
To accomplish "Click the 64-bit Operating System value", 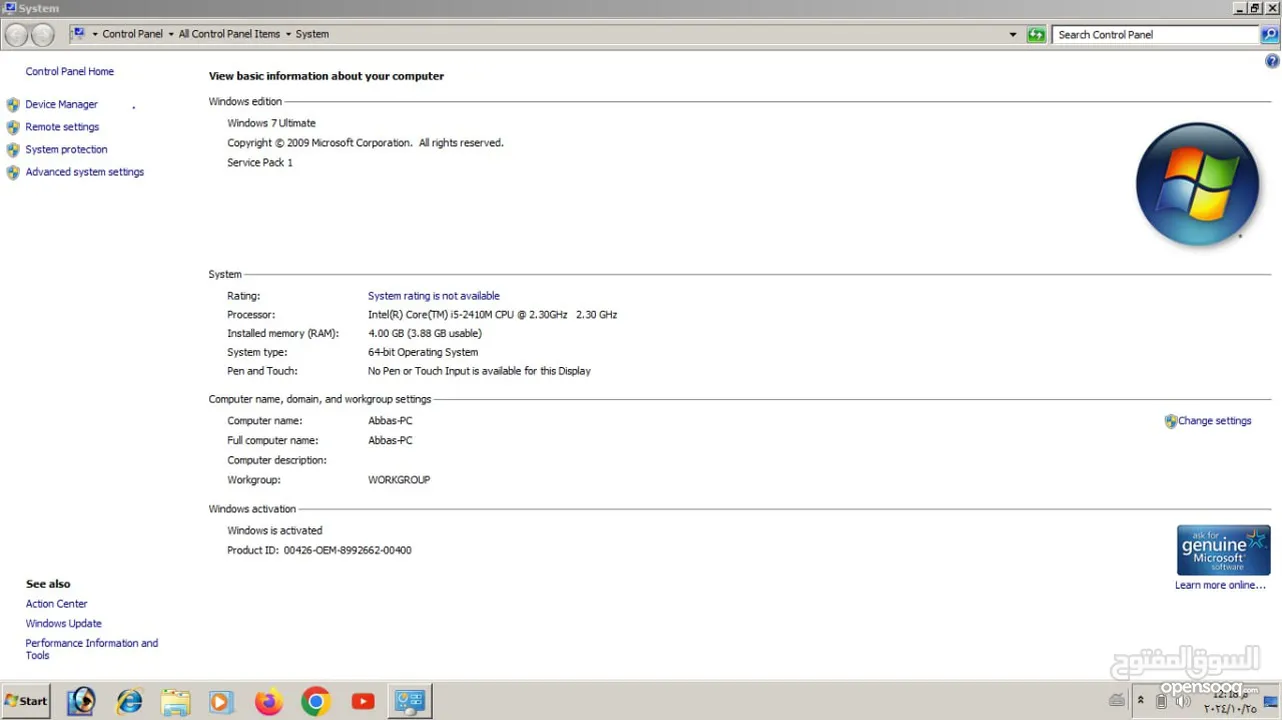I will [x=423, y=353].
